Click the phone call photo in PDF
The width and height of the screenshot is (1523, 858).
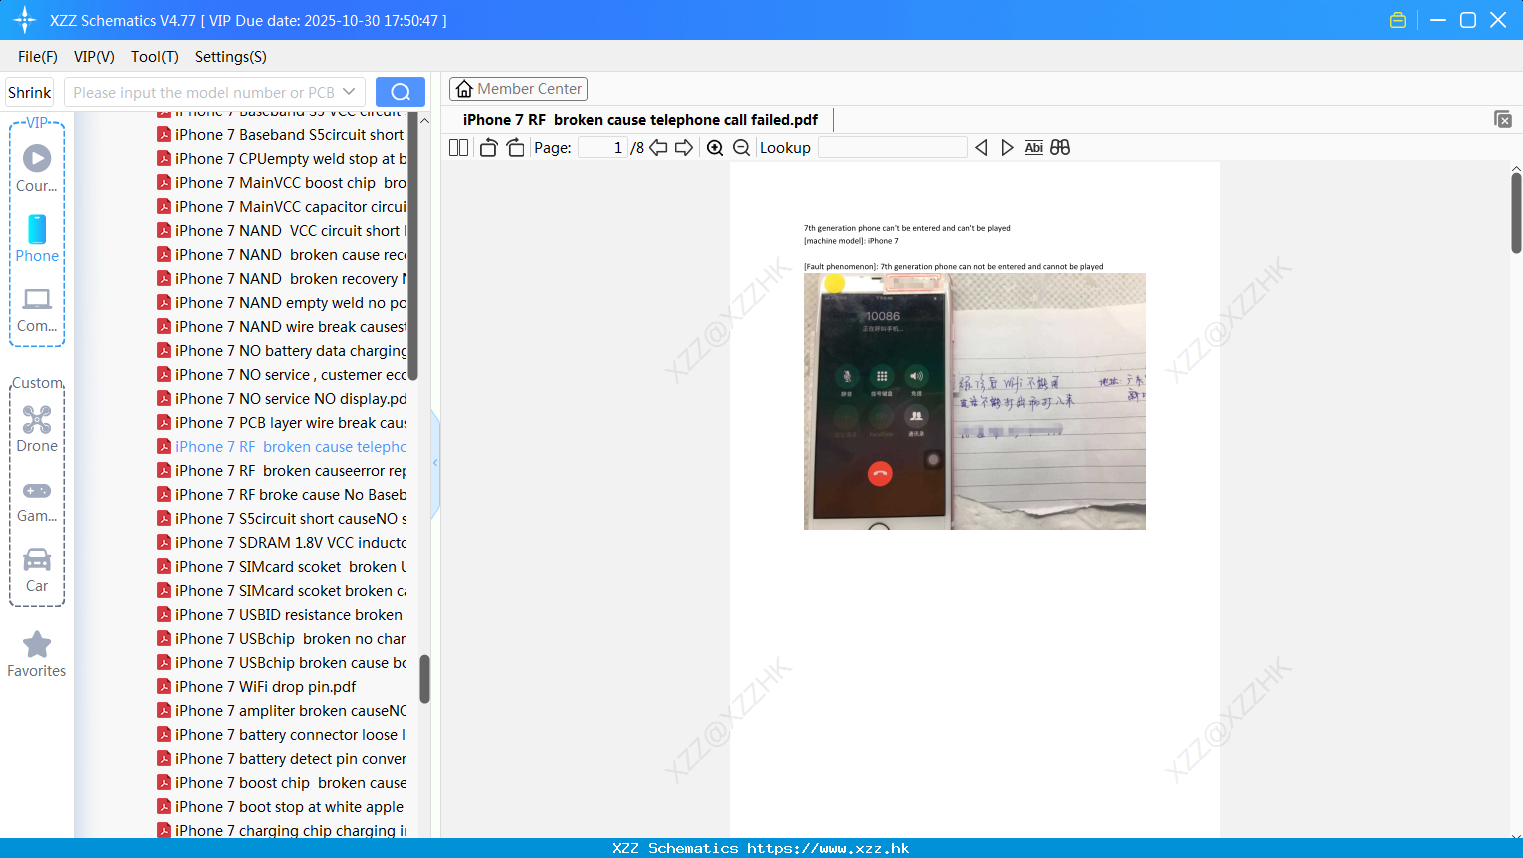coord(975,401)
